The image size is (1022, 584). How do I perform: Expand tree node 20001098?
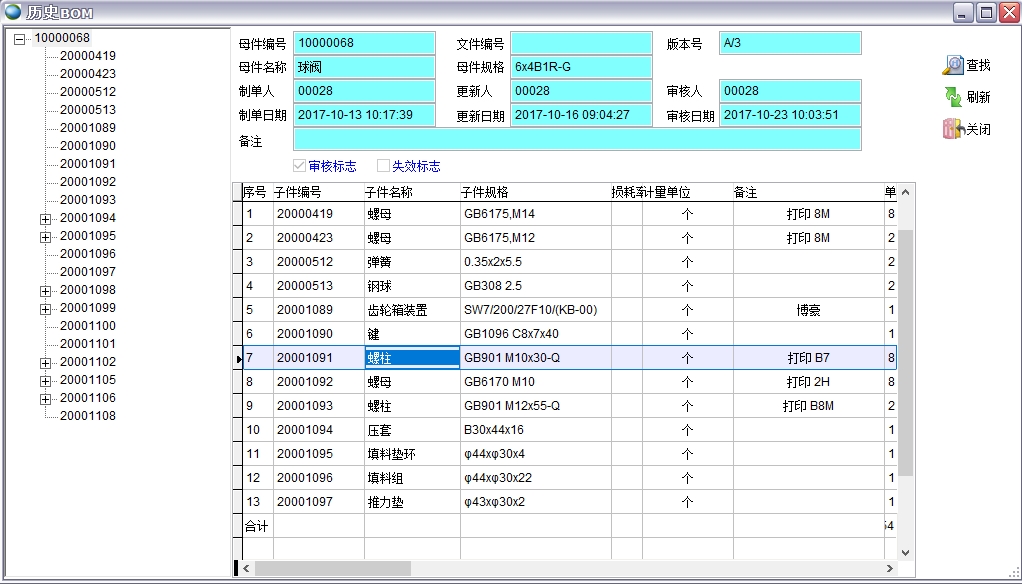[45, 290]
